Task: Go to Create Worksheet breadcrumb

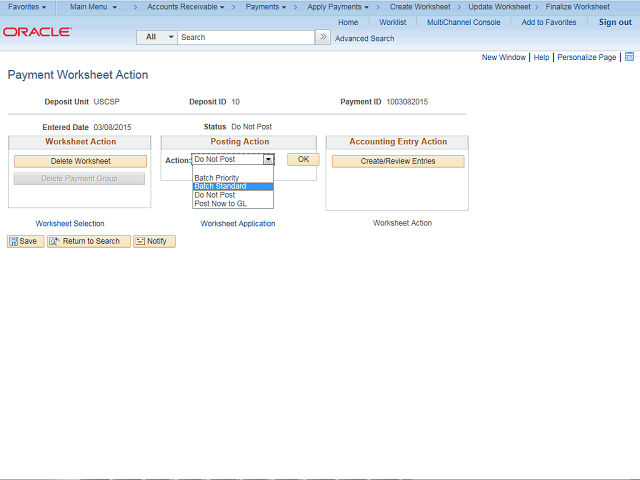Action: (x=420, y=7)
